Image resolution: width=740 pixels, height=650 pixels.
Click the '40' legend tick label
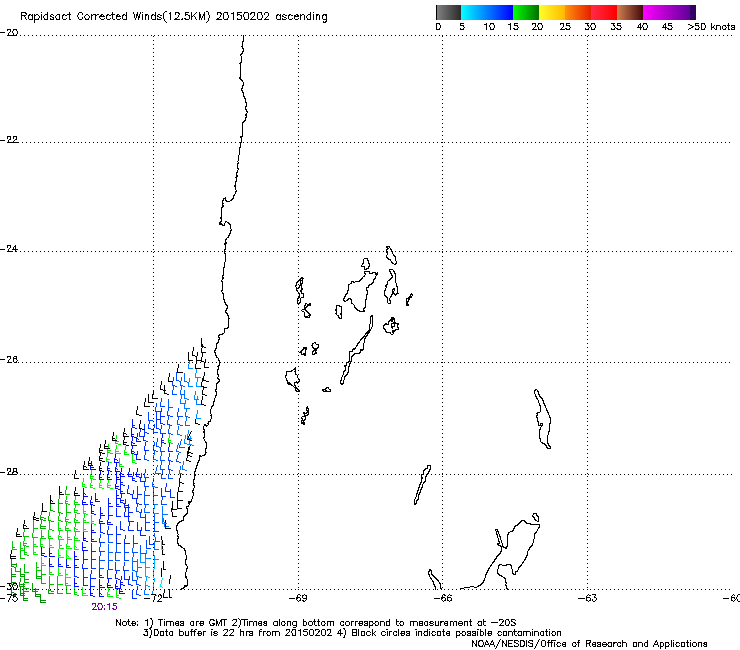pos(642,27)
